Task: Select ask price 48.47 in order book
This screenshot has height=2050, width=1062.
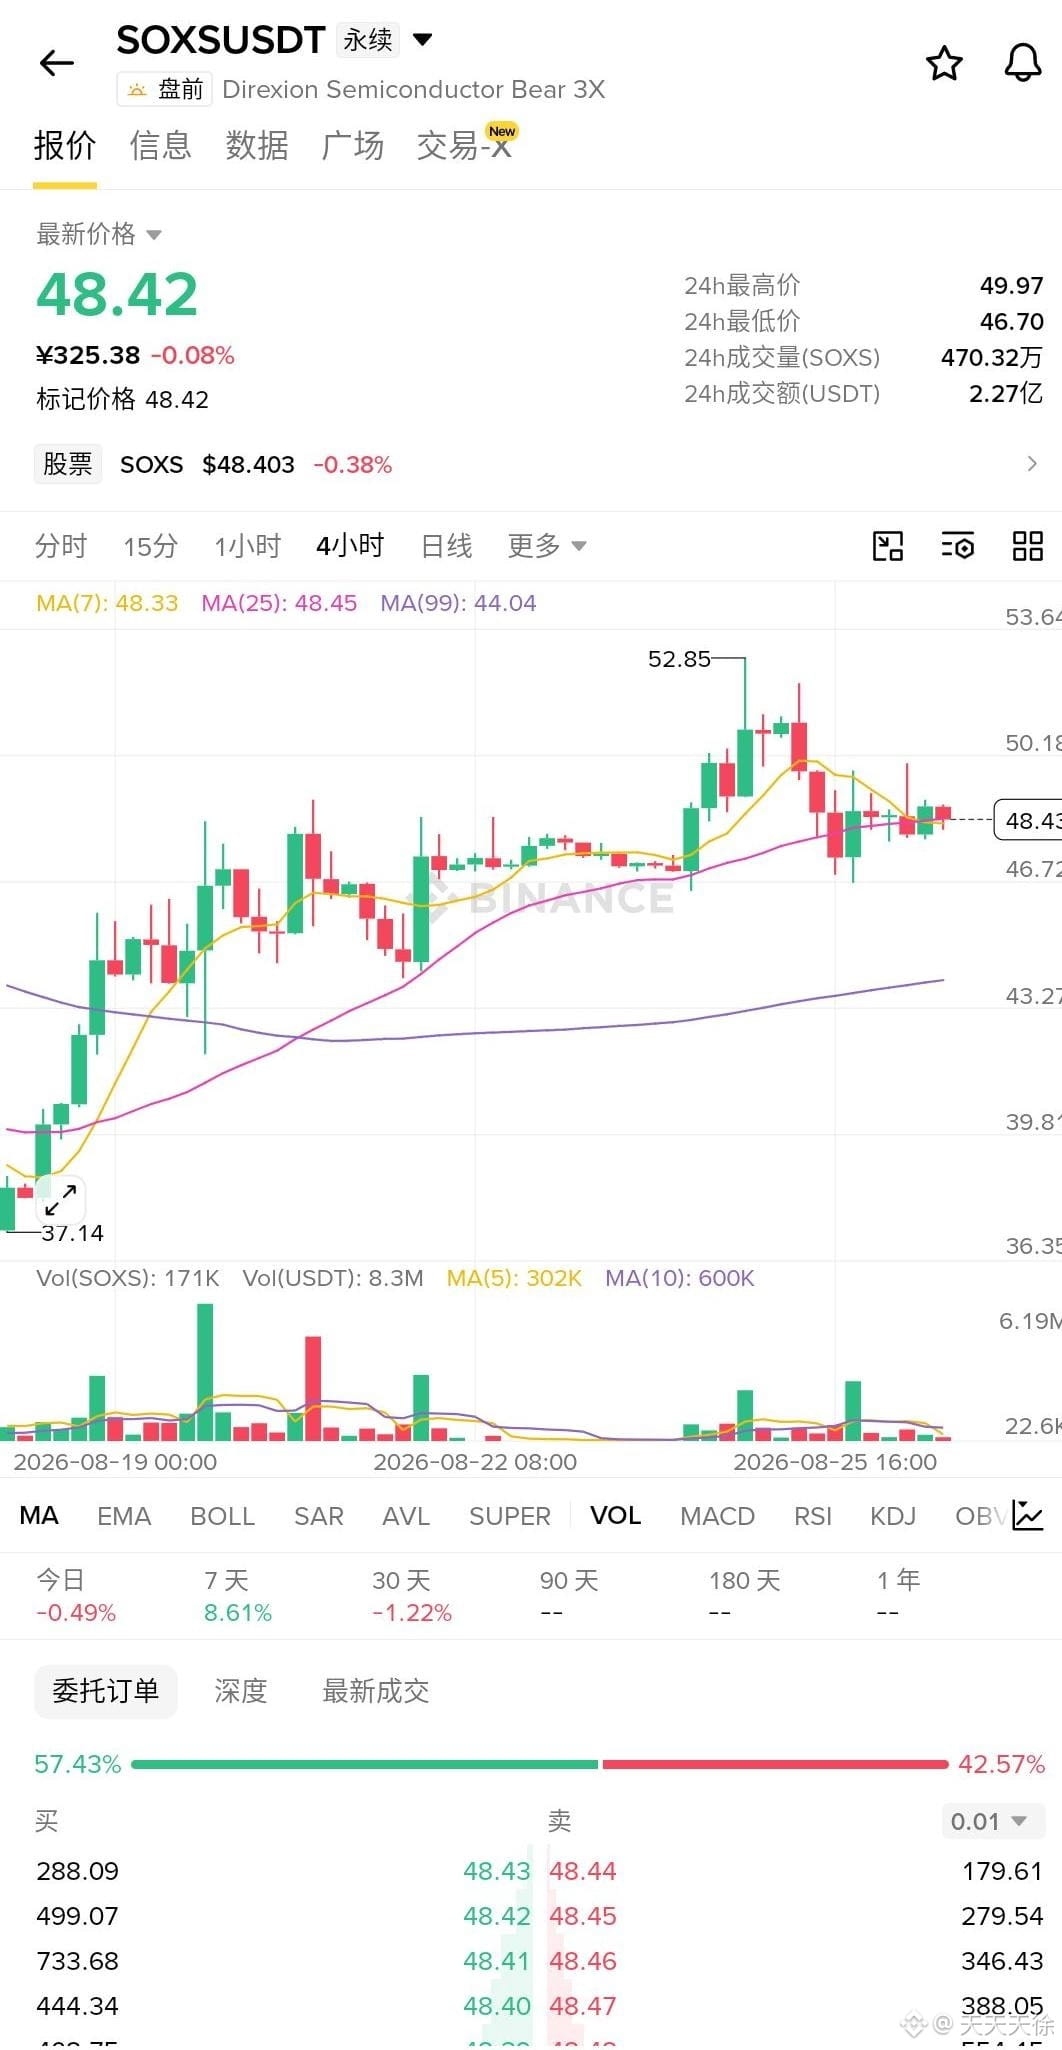Action: click(583, 2006)
